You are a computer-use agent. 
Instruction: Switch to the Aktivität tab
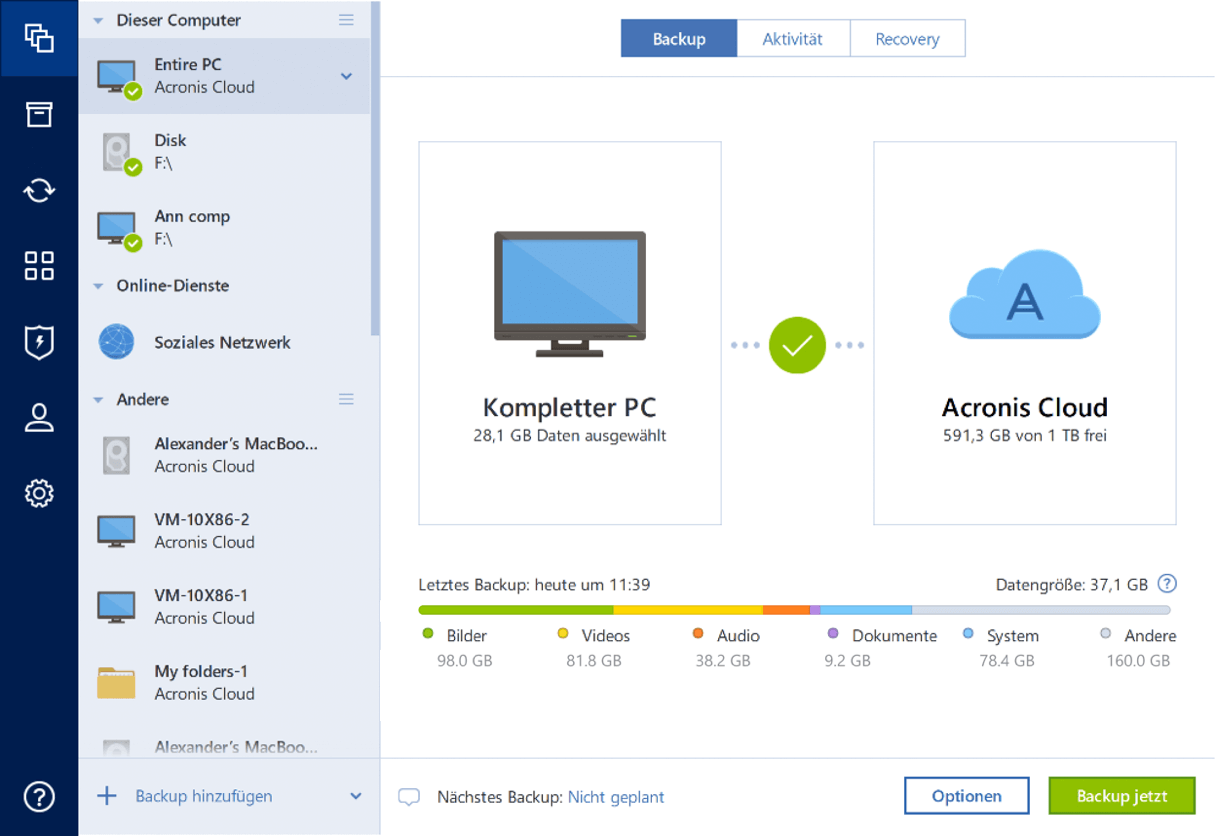793,38
